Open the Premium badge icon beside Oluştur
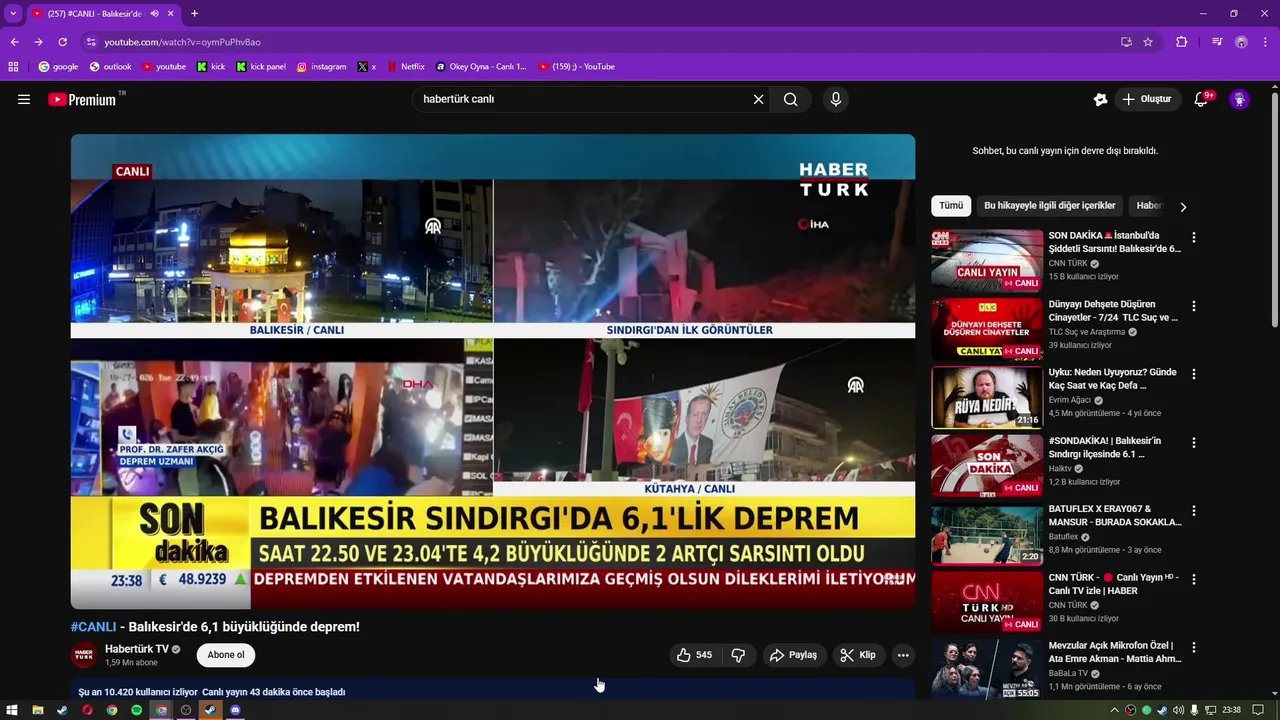Screen dimensions: 1280x720 tap(1100, 99)
